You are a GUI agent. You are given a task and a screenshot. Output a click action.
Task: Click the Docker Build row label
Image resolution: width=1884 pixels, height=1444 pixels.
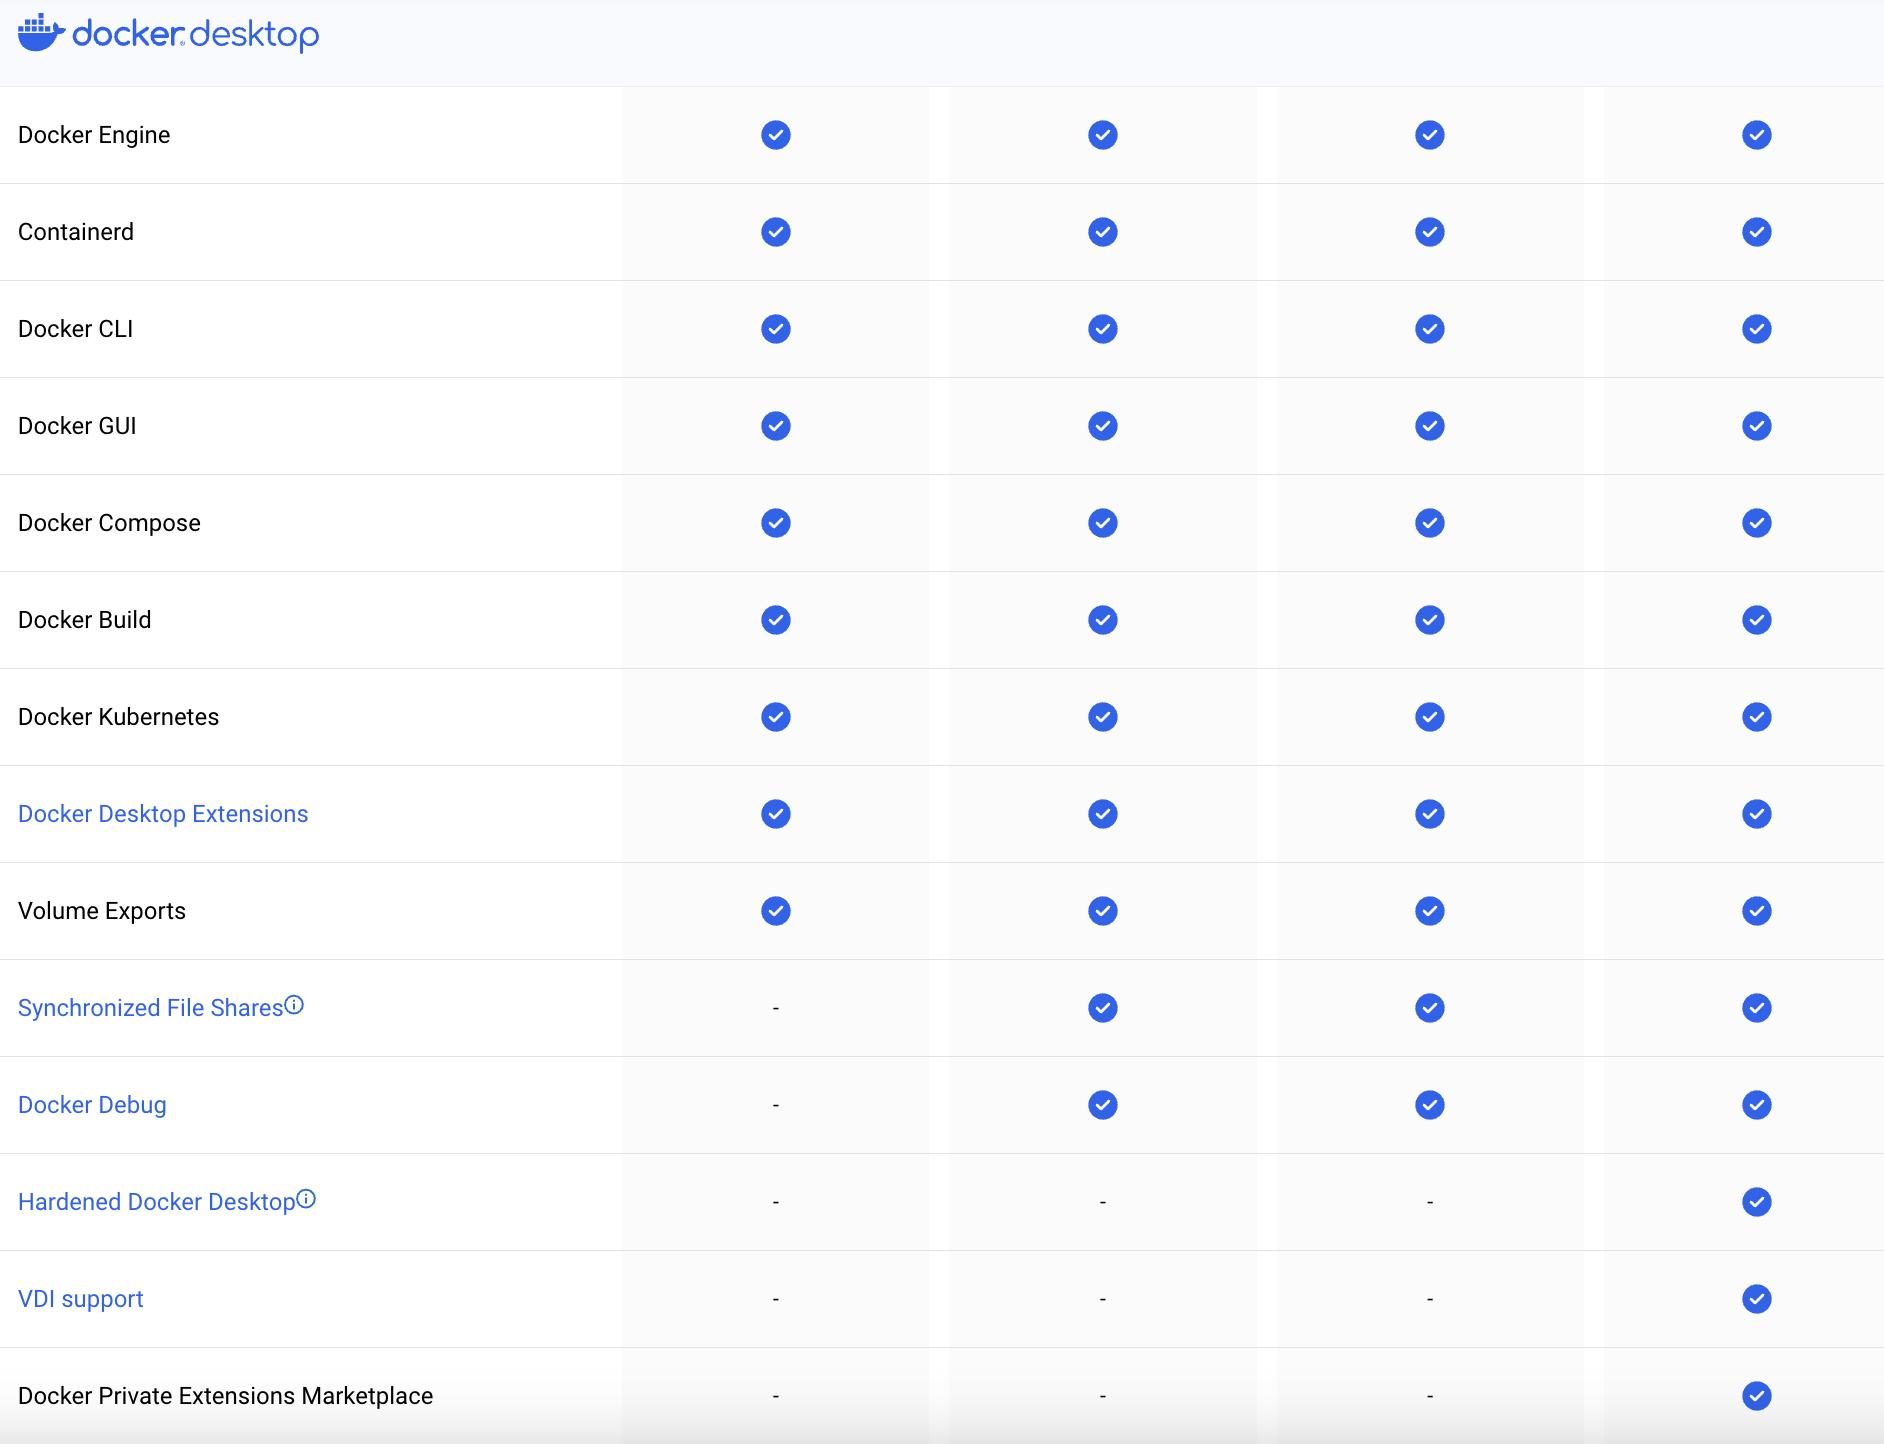pyautogui.click(x=85, y=620)
